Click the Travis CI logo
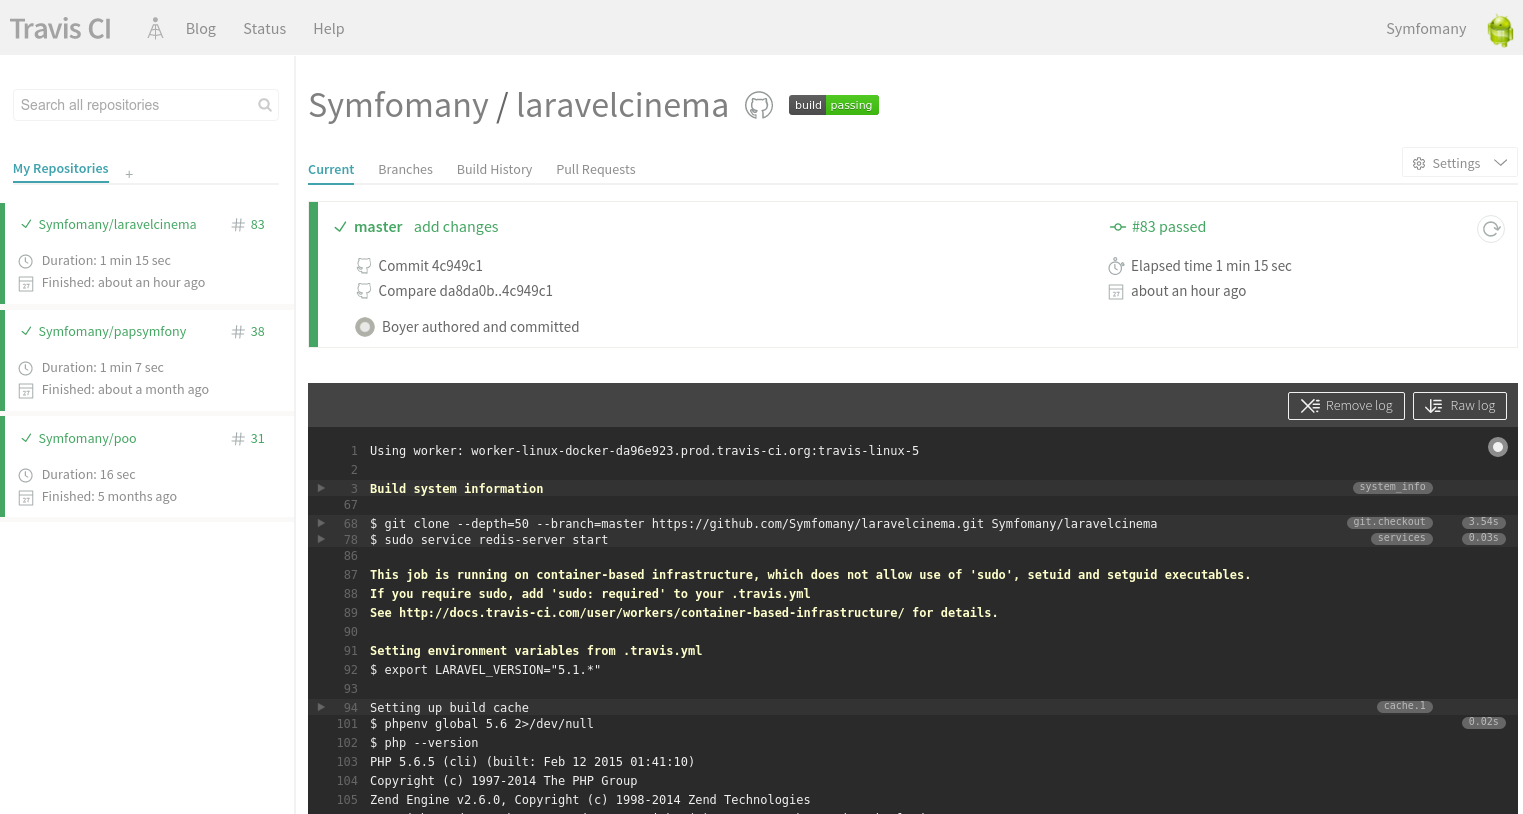The image size is (1523, 814). [x=61, y=29]
